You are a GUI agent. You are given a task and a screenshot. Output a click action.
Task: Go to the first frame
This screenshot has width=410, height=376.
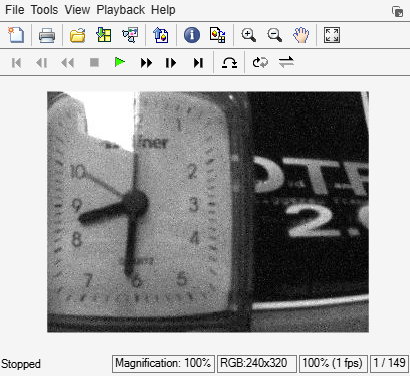(x=16, y=63)
